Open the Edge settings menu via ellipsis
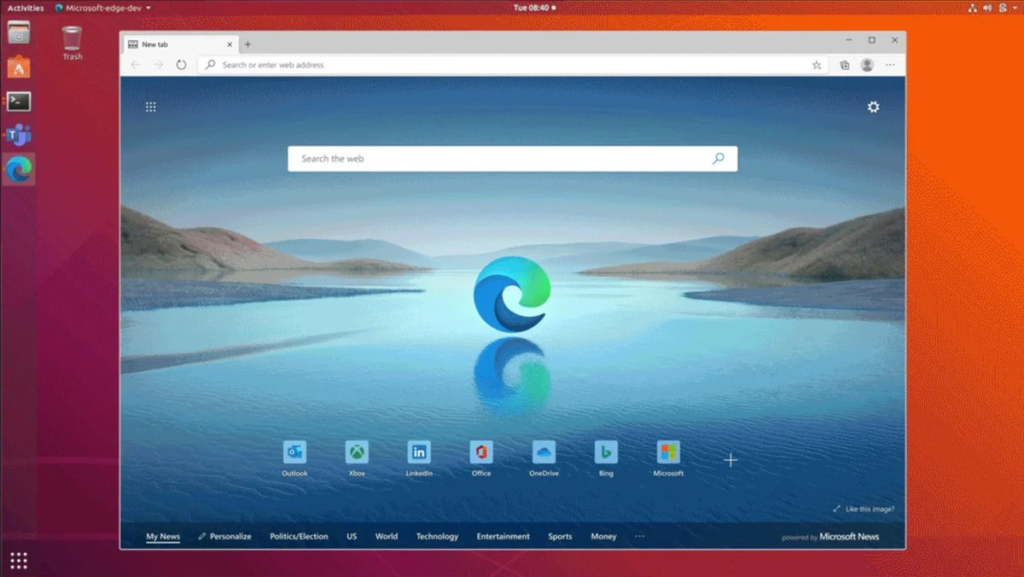The height and width of the screenshot is (577, 1024). click(x=890, y=64)
